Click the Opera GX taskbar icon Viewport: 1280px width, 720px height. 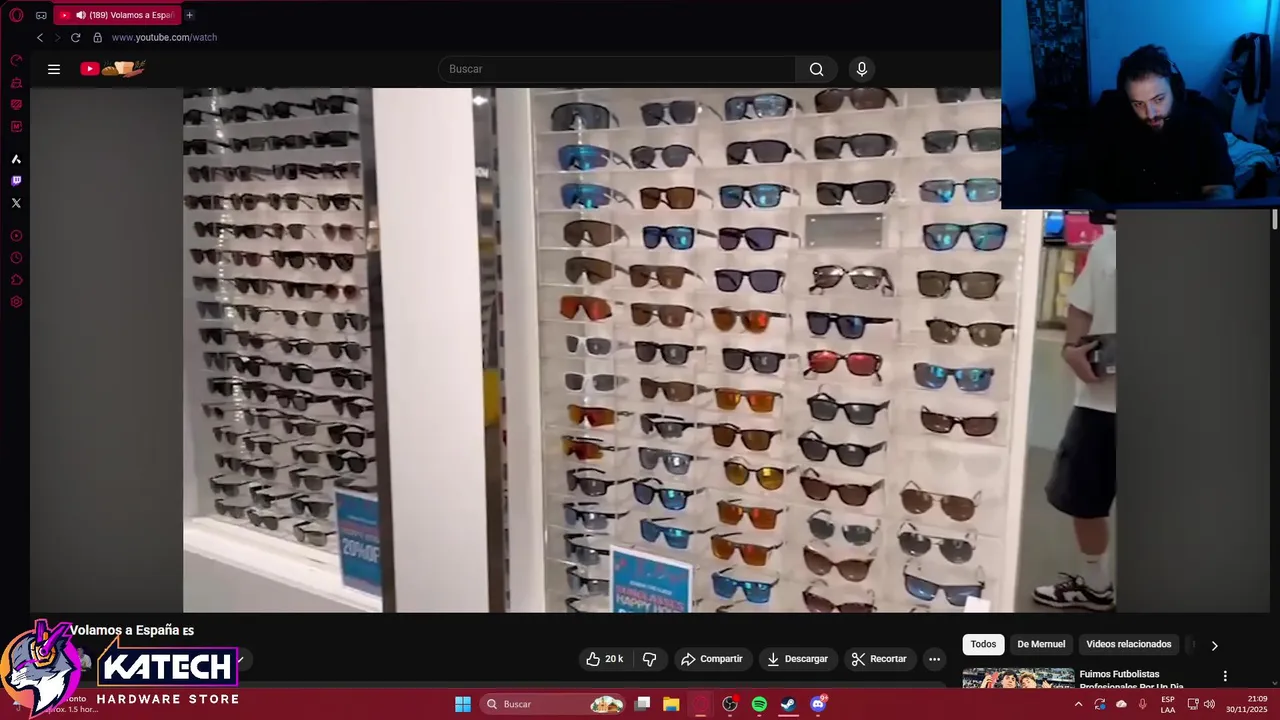point(701,704)
